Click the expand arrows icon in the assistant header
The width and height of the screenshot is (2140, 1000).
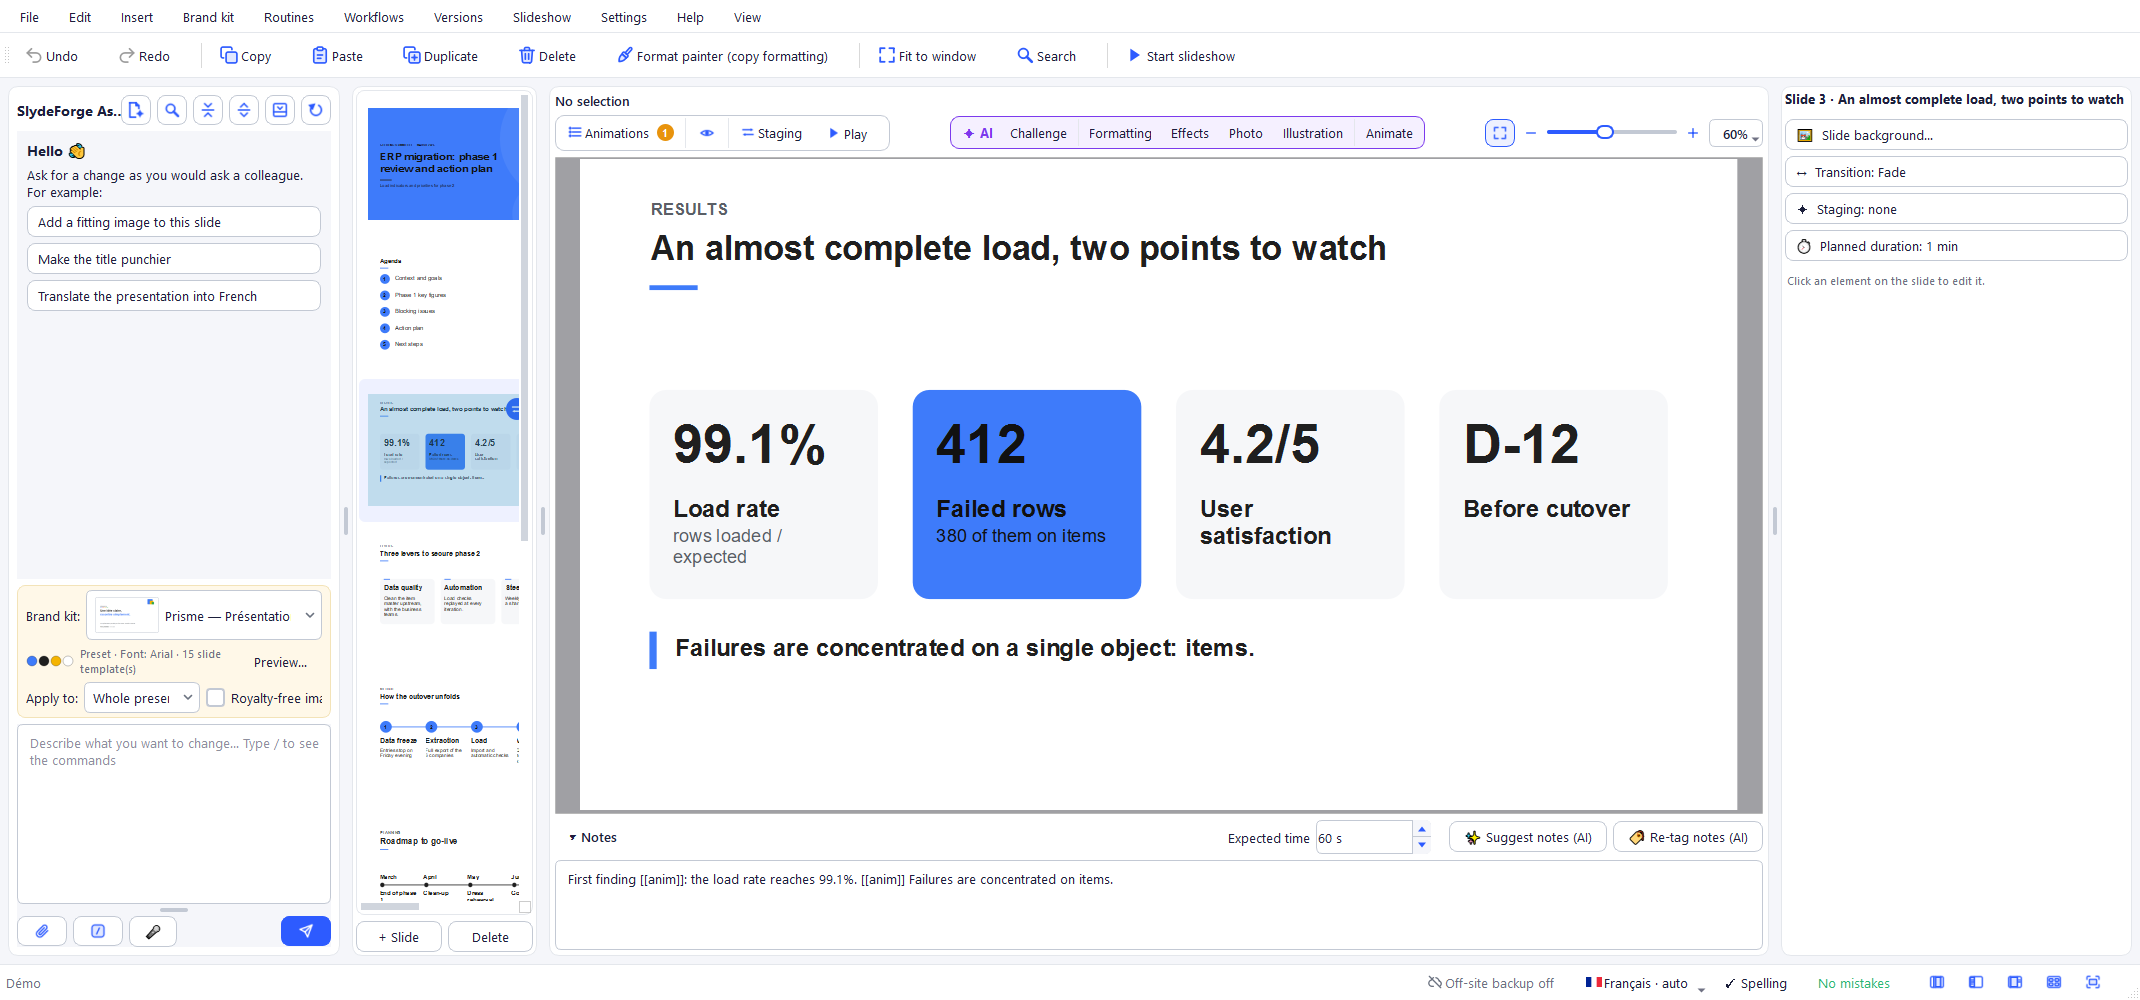click(x=244, y=110)
